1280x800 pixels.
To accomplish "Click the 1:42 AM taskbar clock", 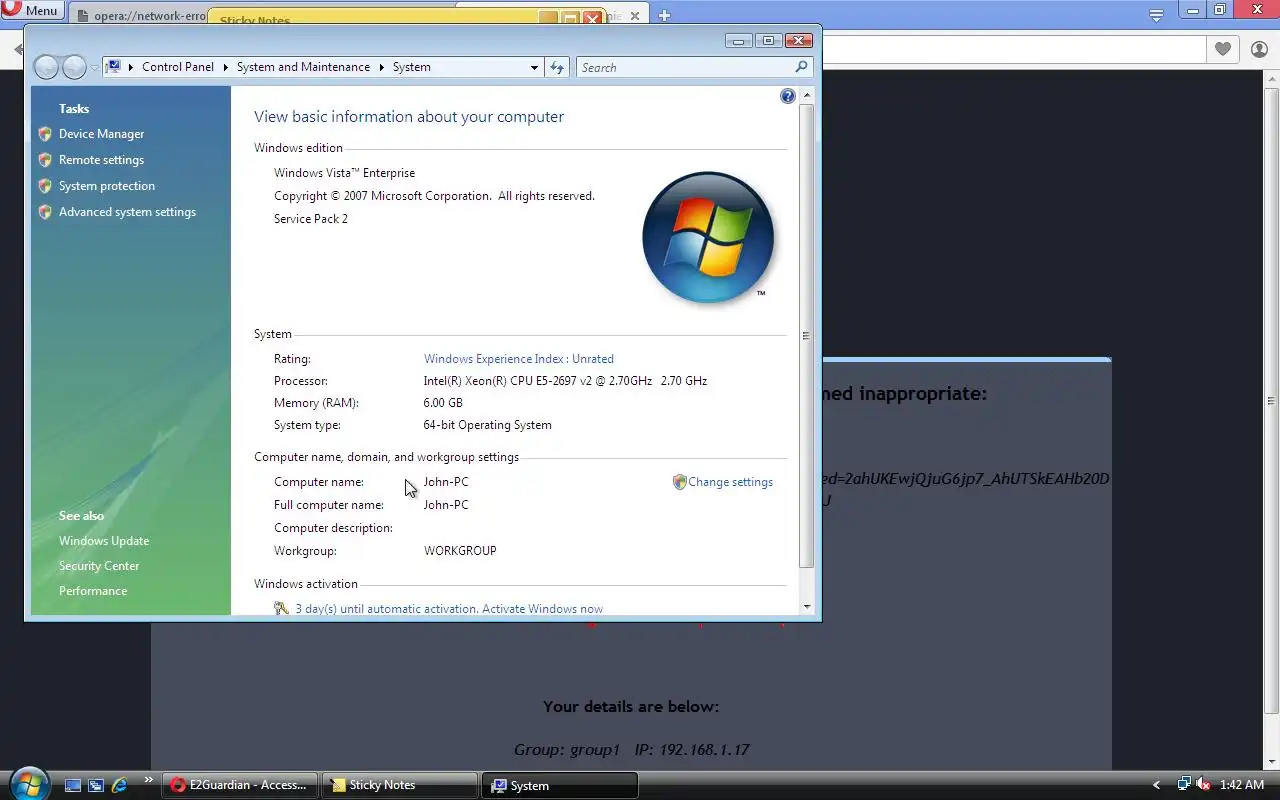I will click(1242, 785).
